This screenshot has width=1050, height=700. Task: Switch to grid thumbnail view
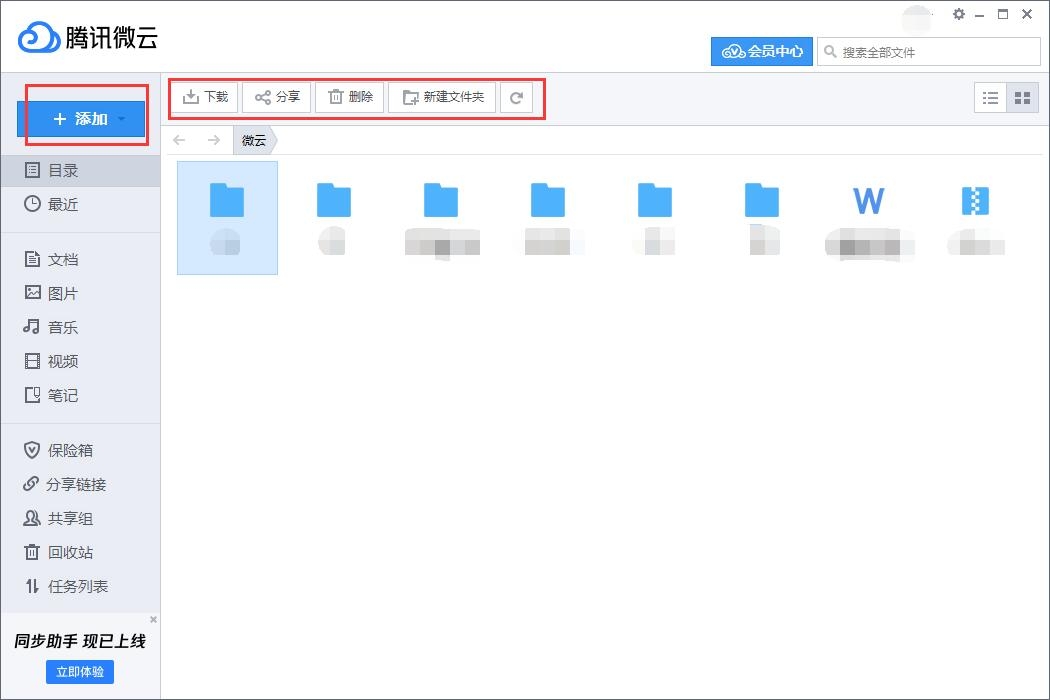click(1023, 98)
